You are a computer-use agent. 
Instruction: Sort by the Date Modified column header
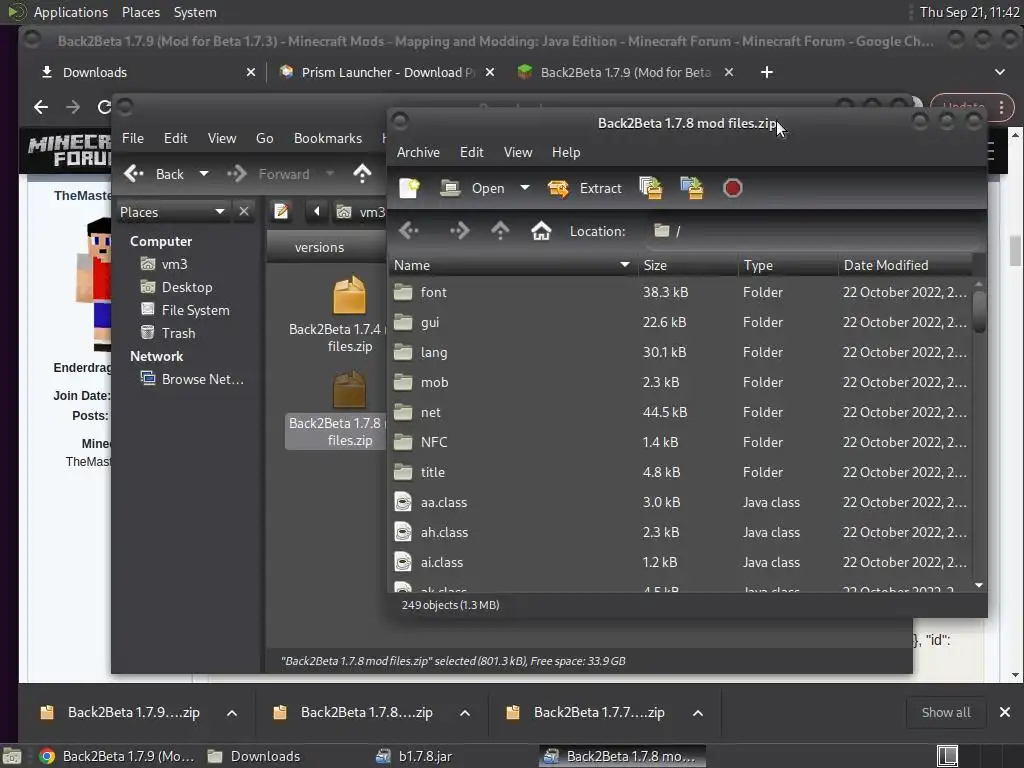(x=906, y=265)
